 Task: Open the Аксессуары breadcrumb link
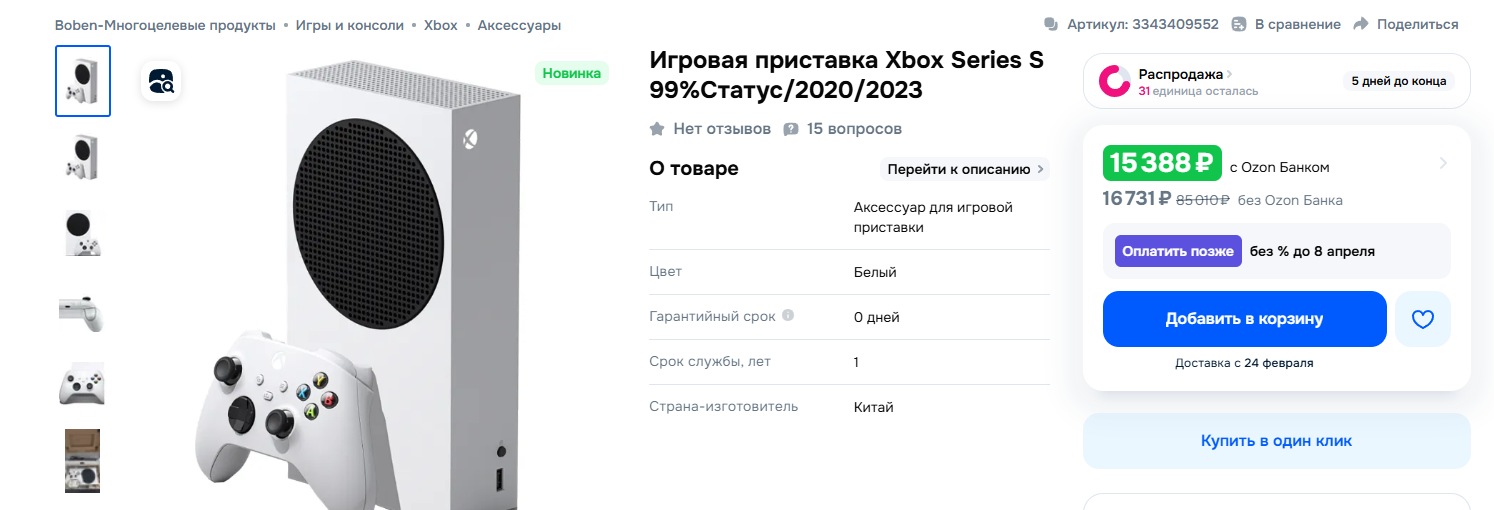519,25
